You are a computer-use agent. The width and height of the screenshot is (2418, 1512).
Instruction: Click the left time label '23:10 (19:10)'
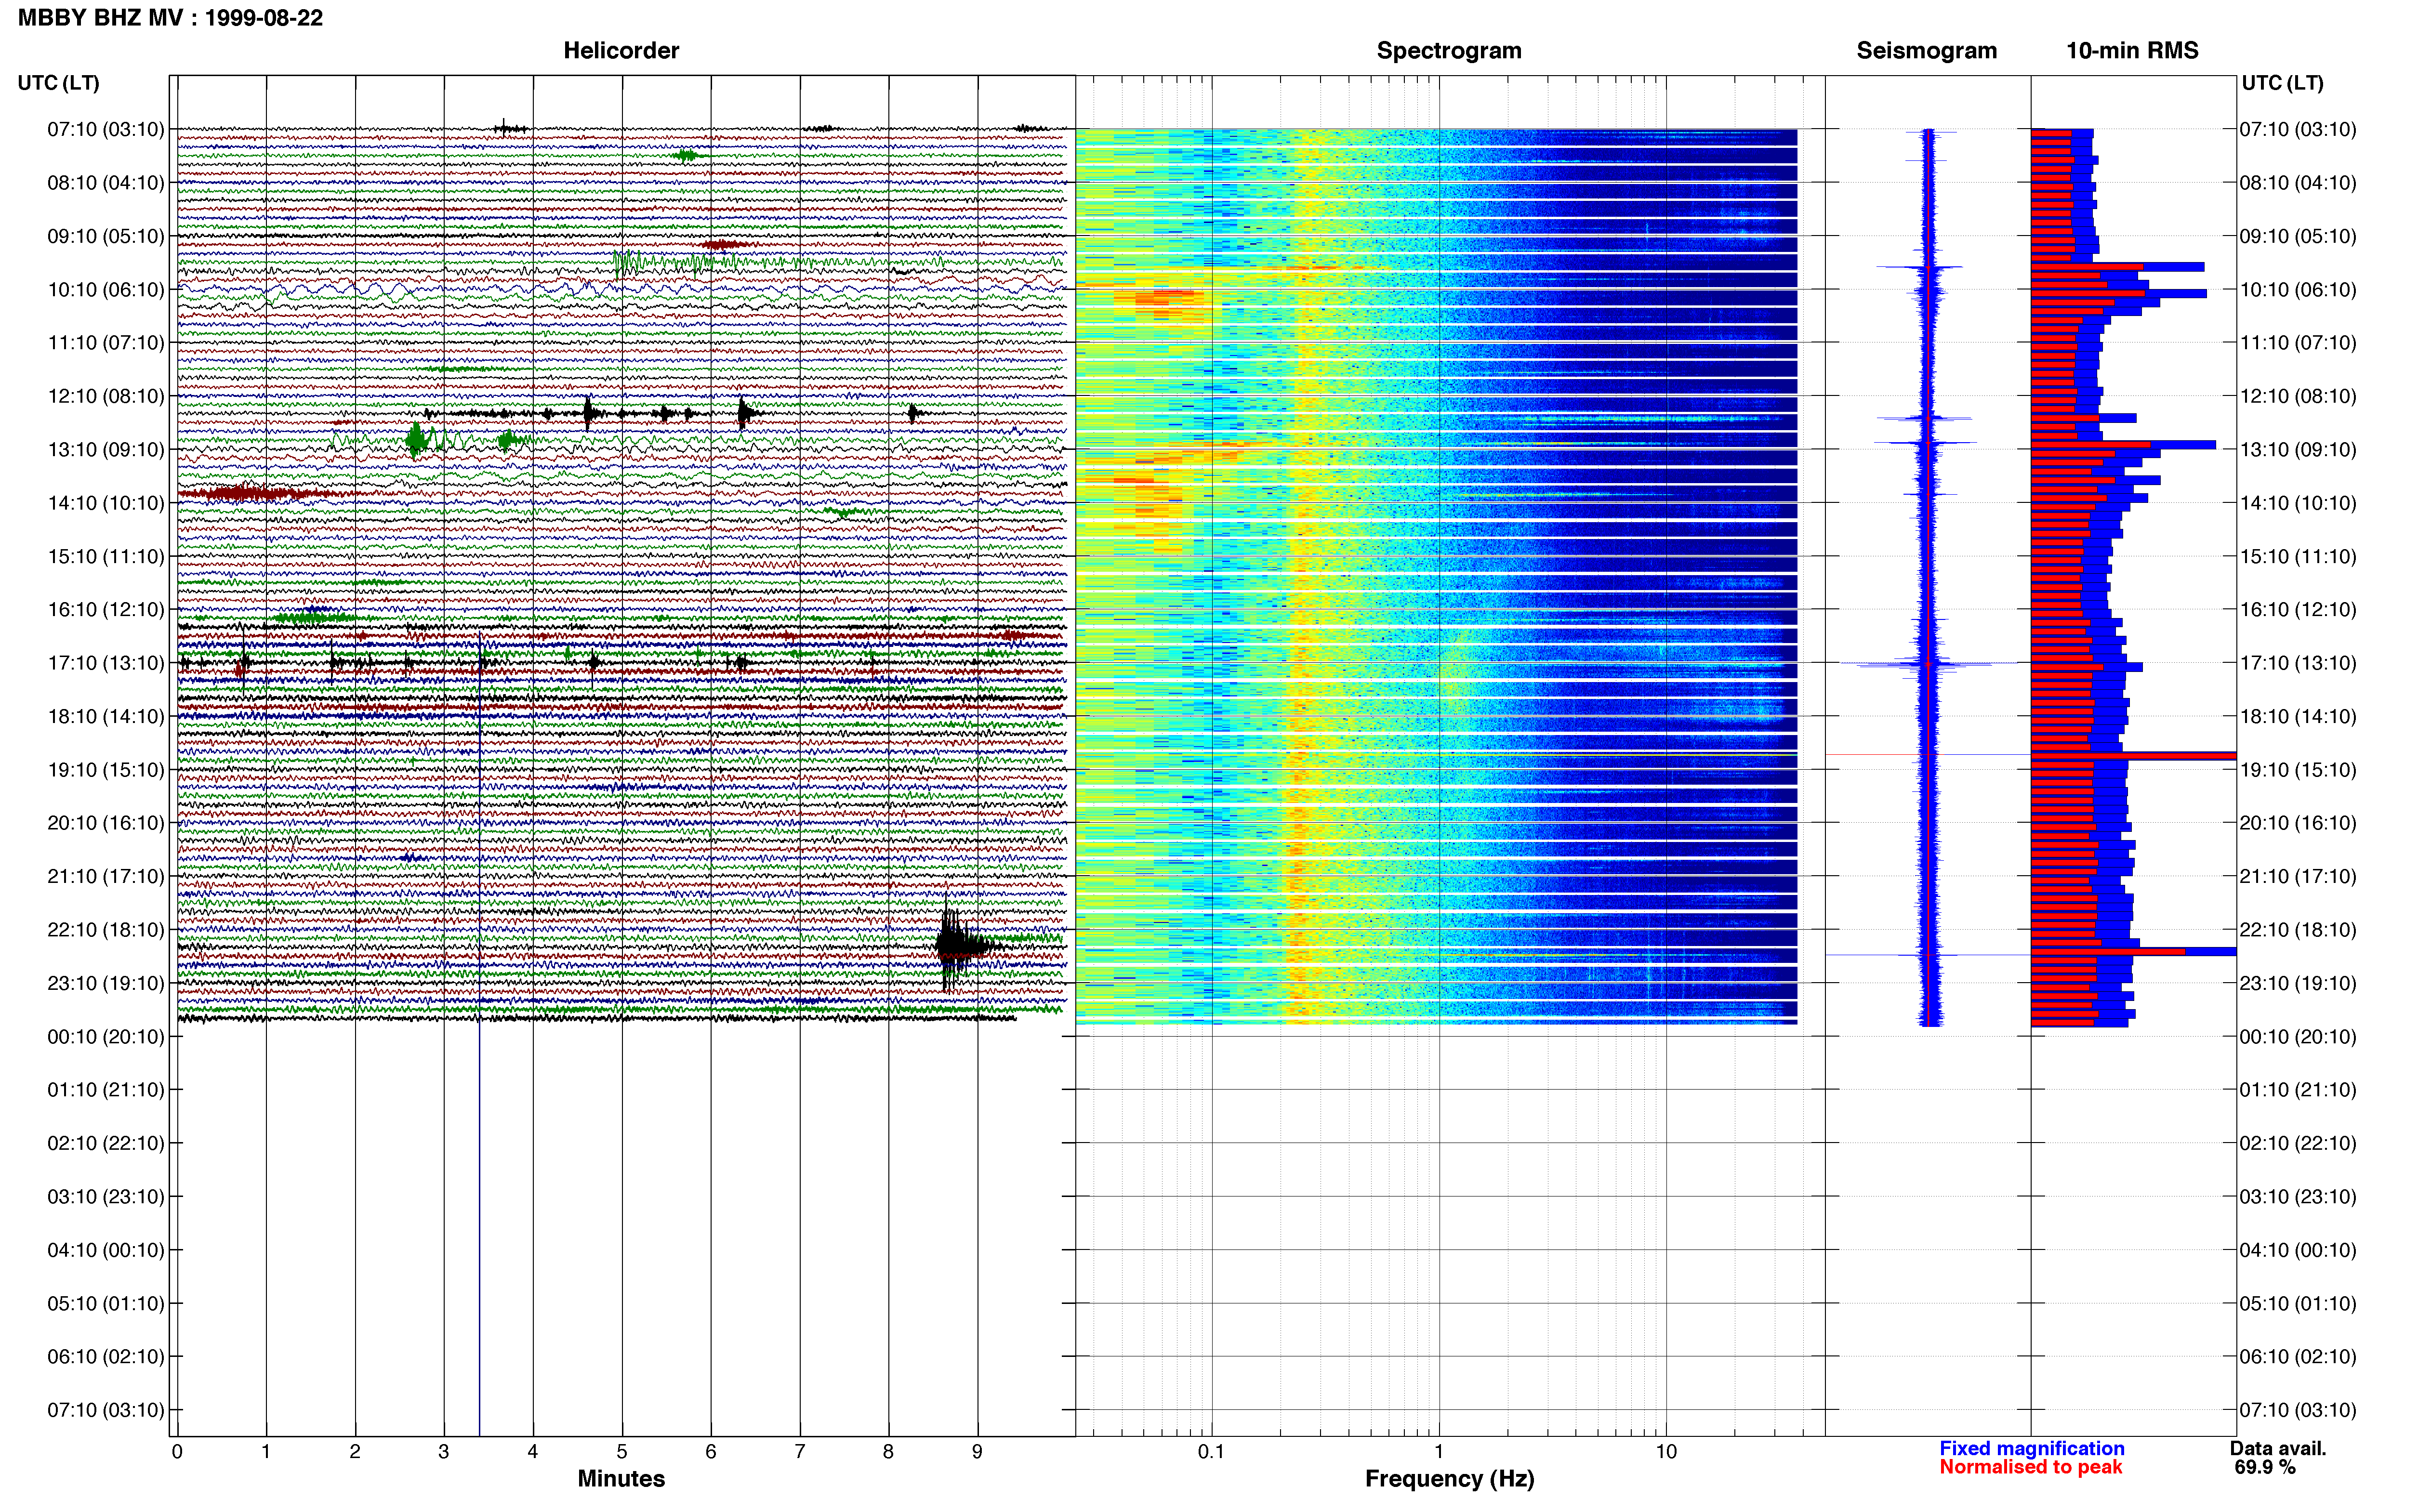(x=106, y=983)
